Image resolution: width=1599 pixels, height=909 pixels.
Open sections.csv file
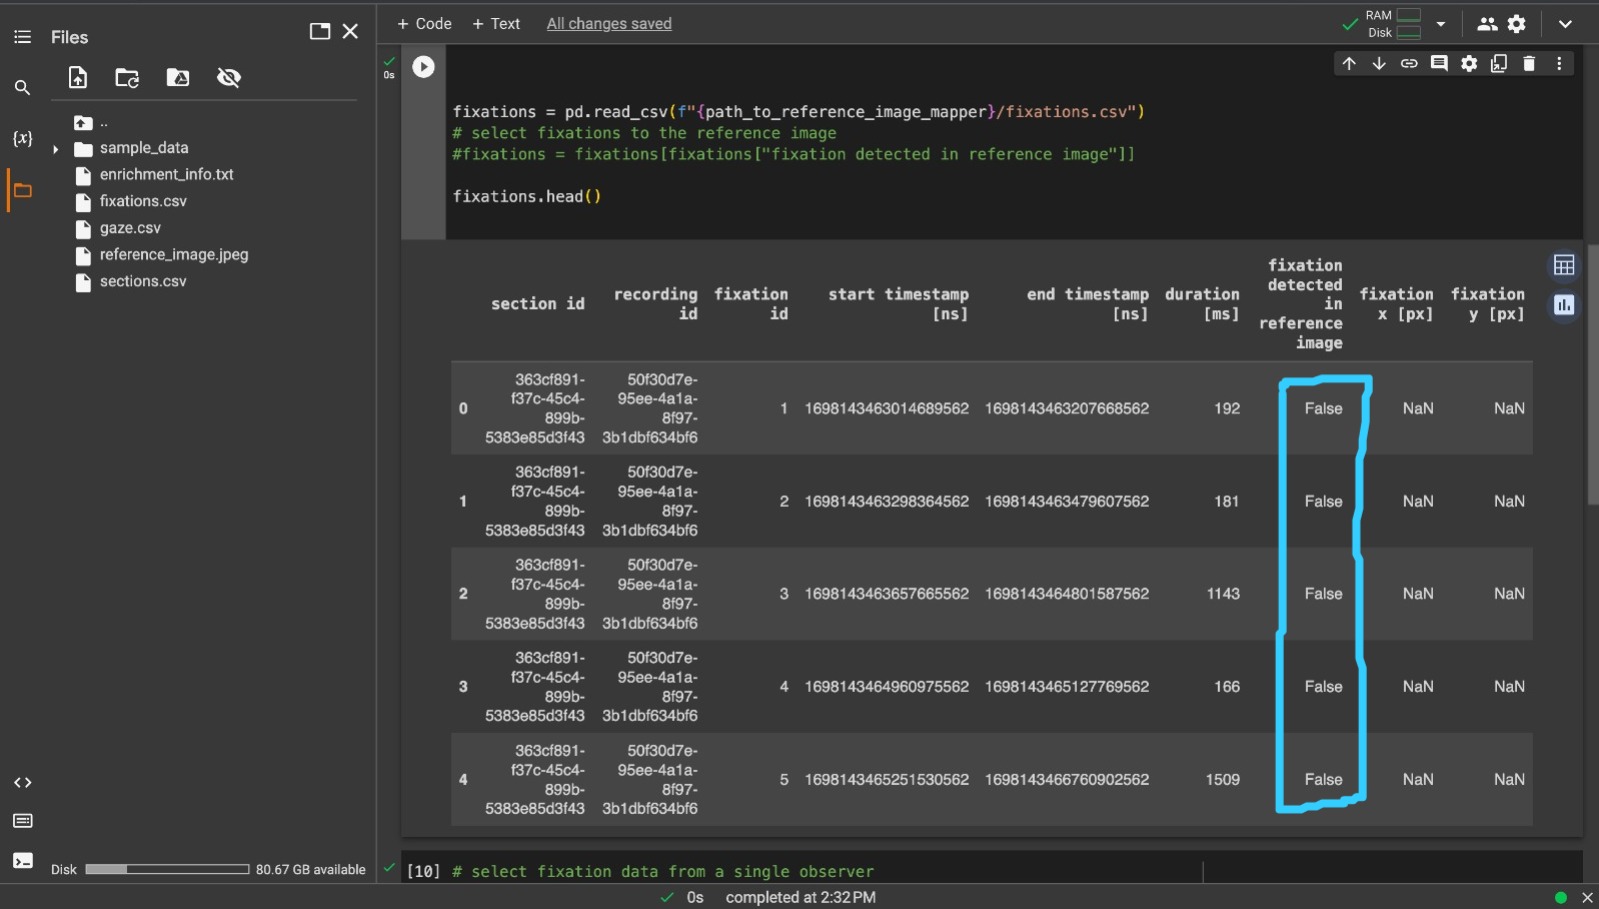click(x=143, y=282)
